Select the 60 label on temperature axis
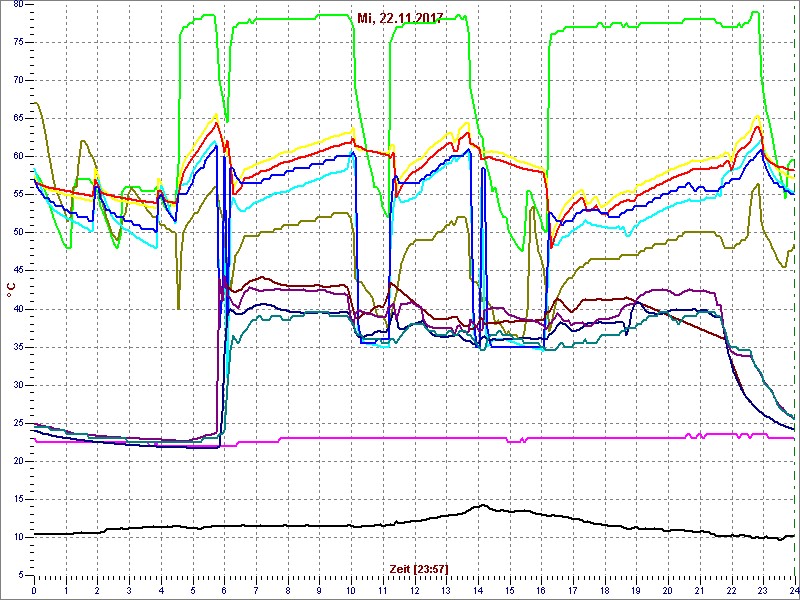The height and width of the screenshot is (600, 800). tap(17, 157)
